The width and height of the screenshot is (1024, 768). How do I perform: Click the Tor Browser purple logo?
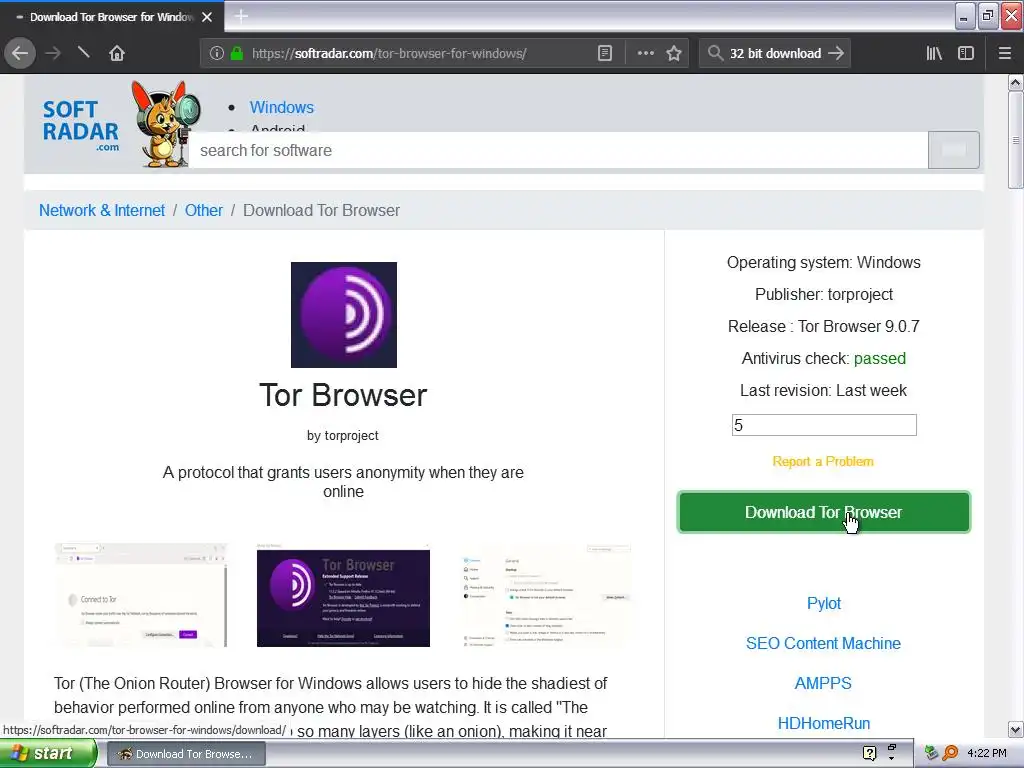344,315
